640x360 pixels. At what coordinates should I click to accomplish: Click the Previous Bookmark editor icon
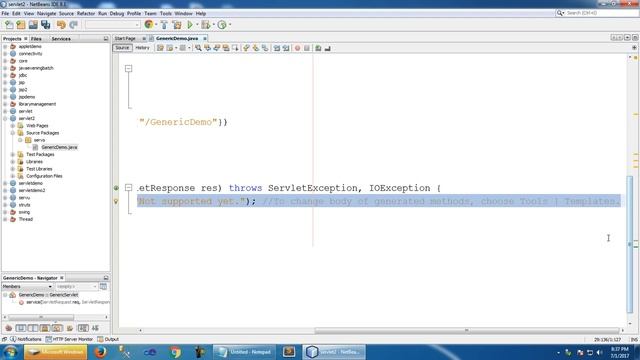click(247, 48)
